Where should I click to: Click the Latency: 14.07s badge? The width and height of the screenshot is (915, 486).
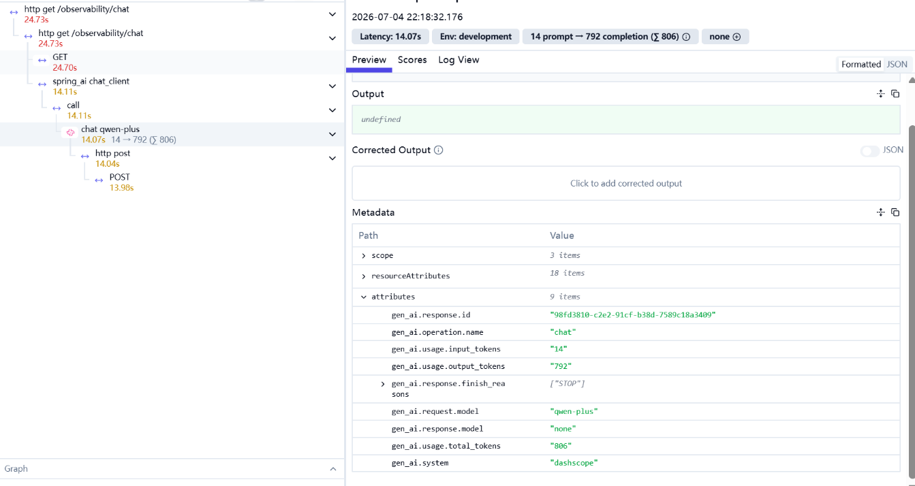point(390,36)
